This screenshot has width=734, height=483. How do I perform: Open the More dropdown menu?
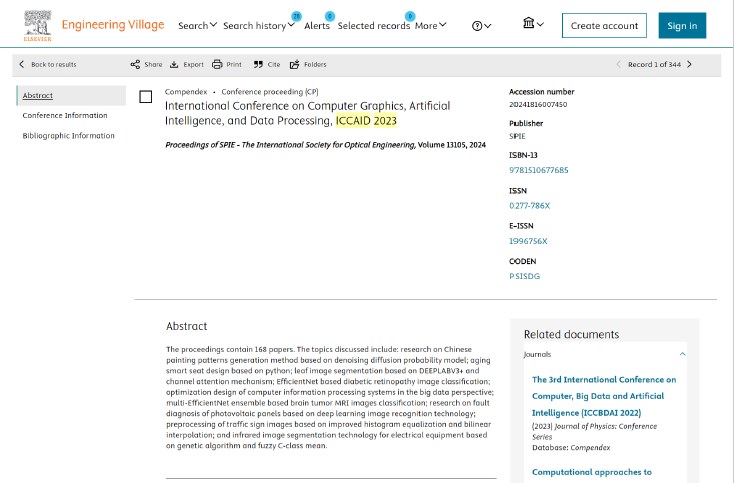[430, 26]
